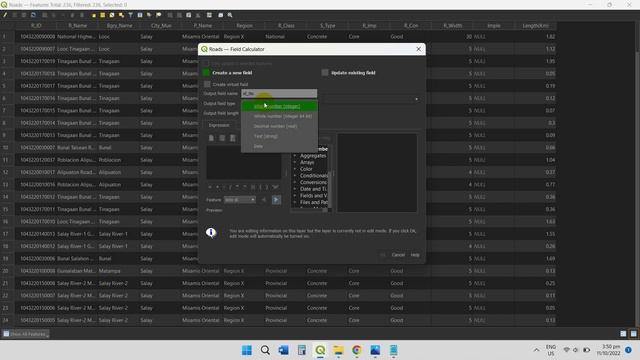Open the update existing field combo box
The image size is (640, 360).
(371, 99)
